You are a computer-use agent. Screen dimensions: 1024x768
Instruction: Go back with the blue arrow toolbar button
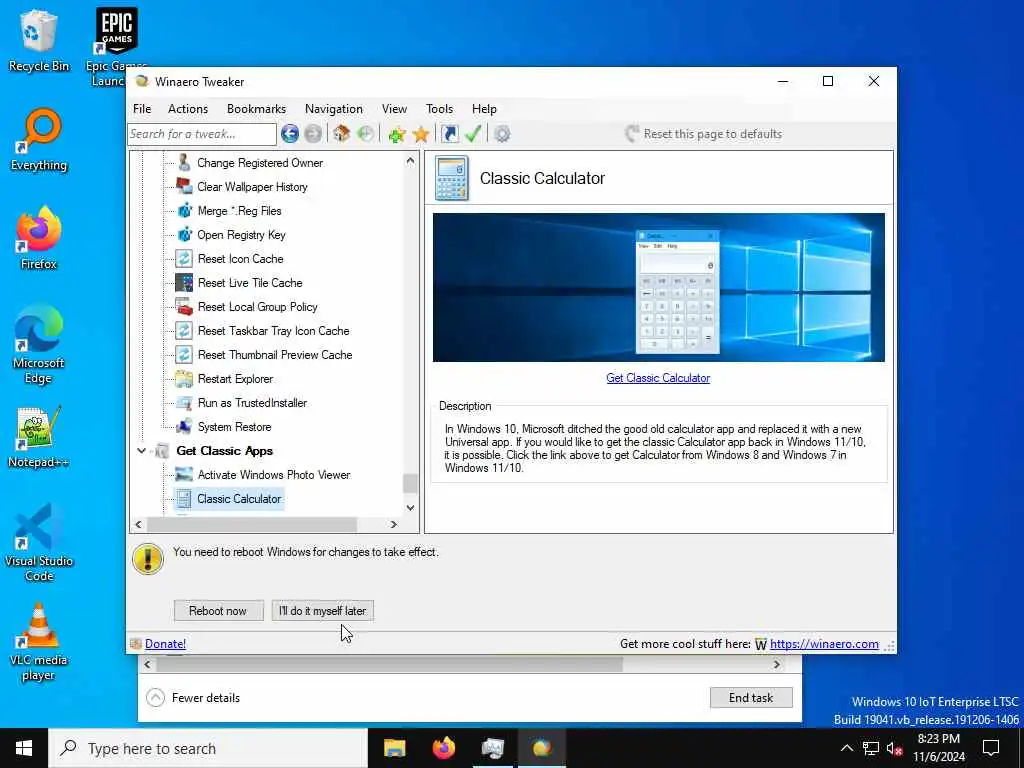290,134
